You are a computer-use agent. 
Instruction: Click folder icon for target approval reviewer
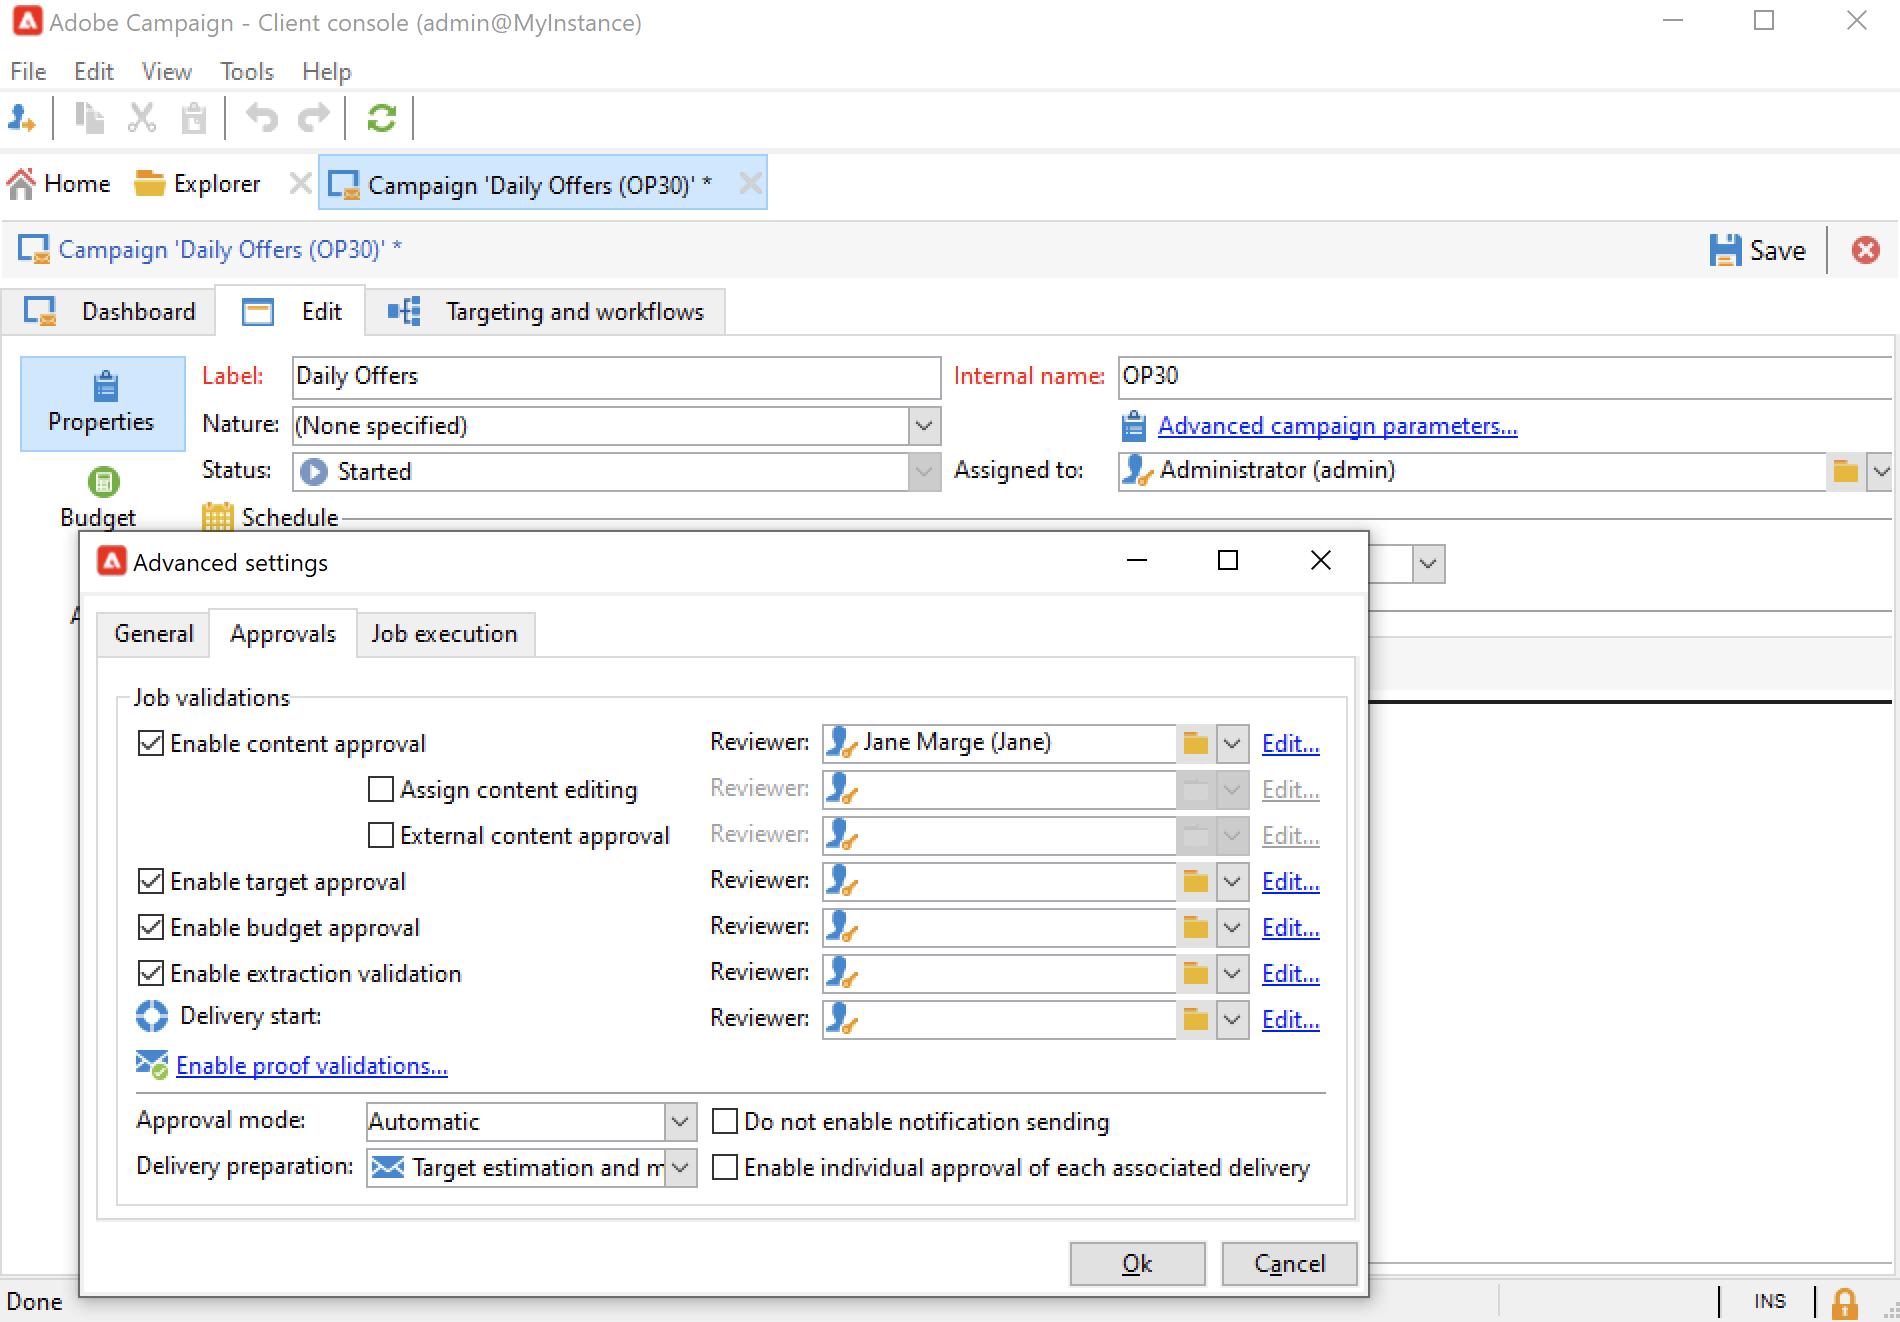(1196, 881)
